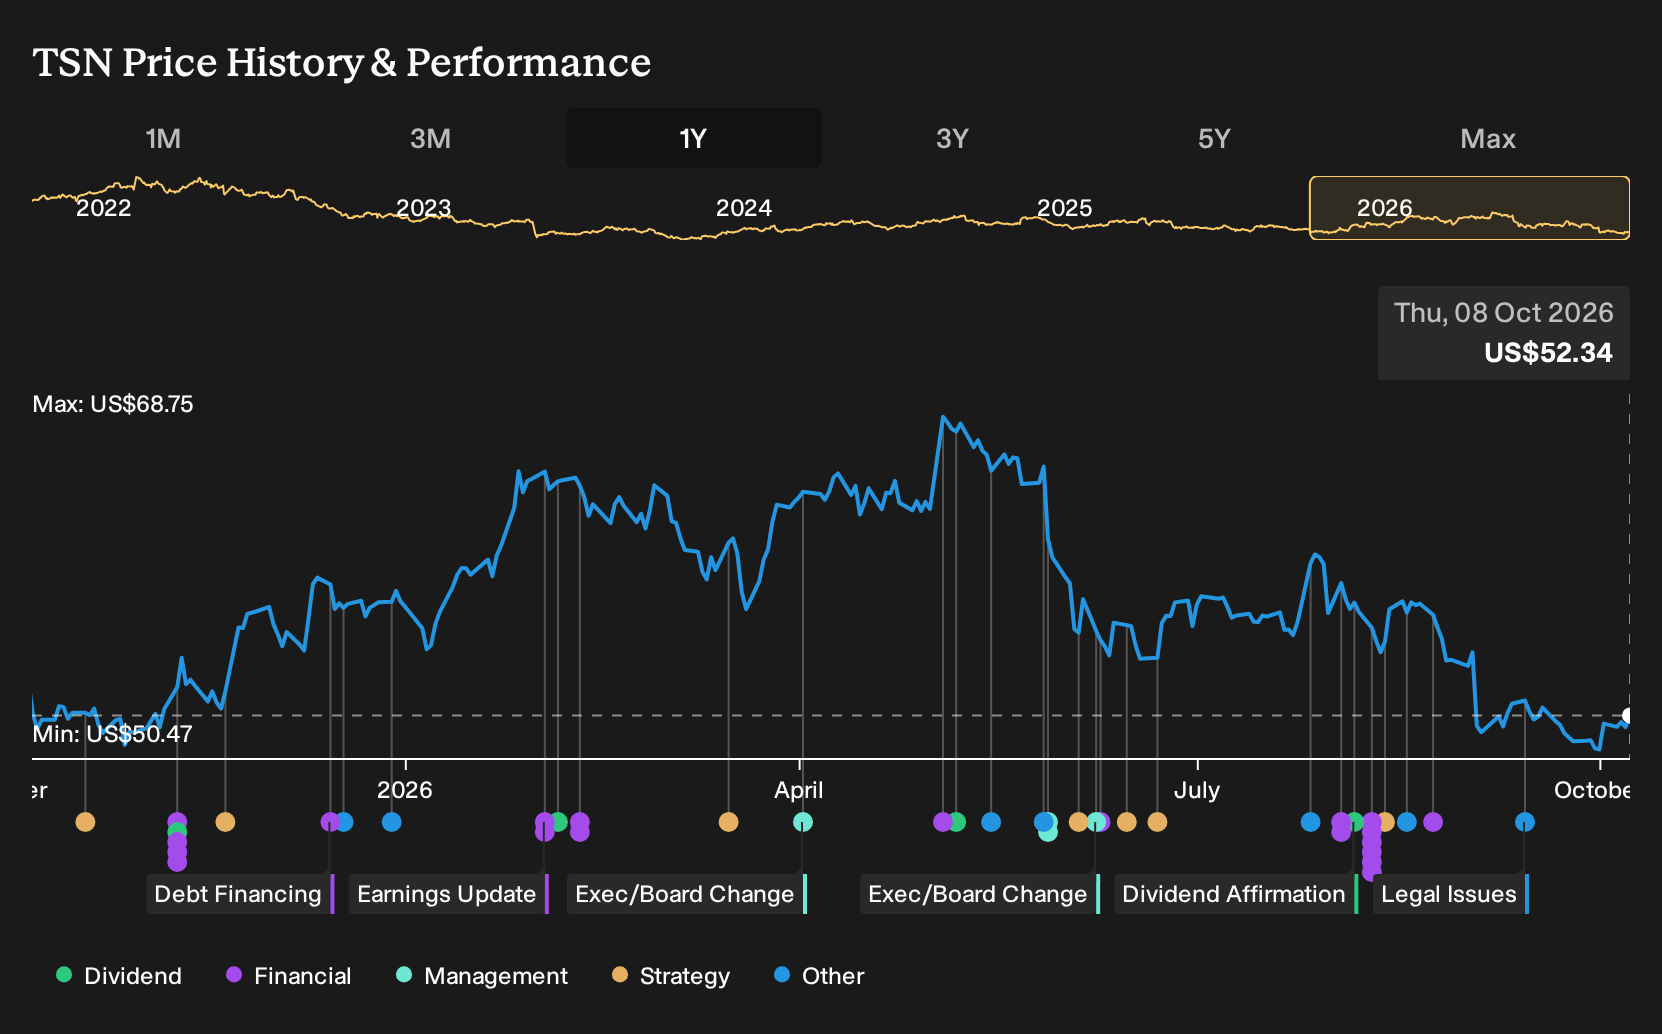Show the Max time range
The height and width of the screenshot is (1034, 1662).
coord(1488,138)
